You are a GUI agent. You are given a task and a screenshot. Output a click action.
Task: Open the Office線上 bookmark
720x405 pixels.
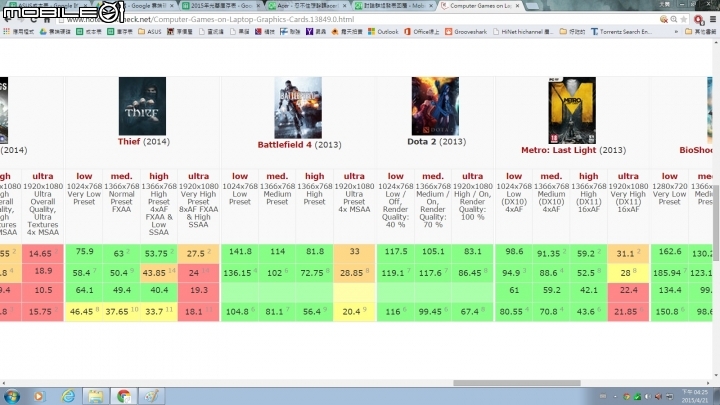[422, 32]
